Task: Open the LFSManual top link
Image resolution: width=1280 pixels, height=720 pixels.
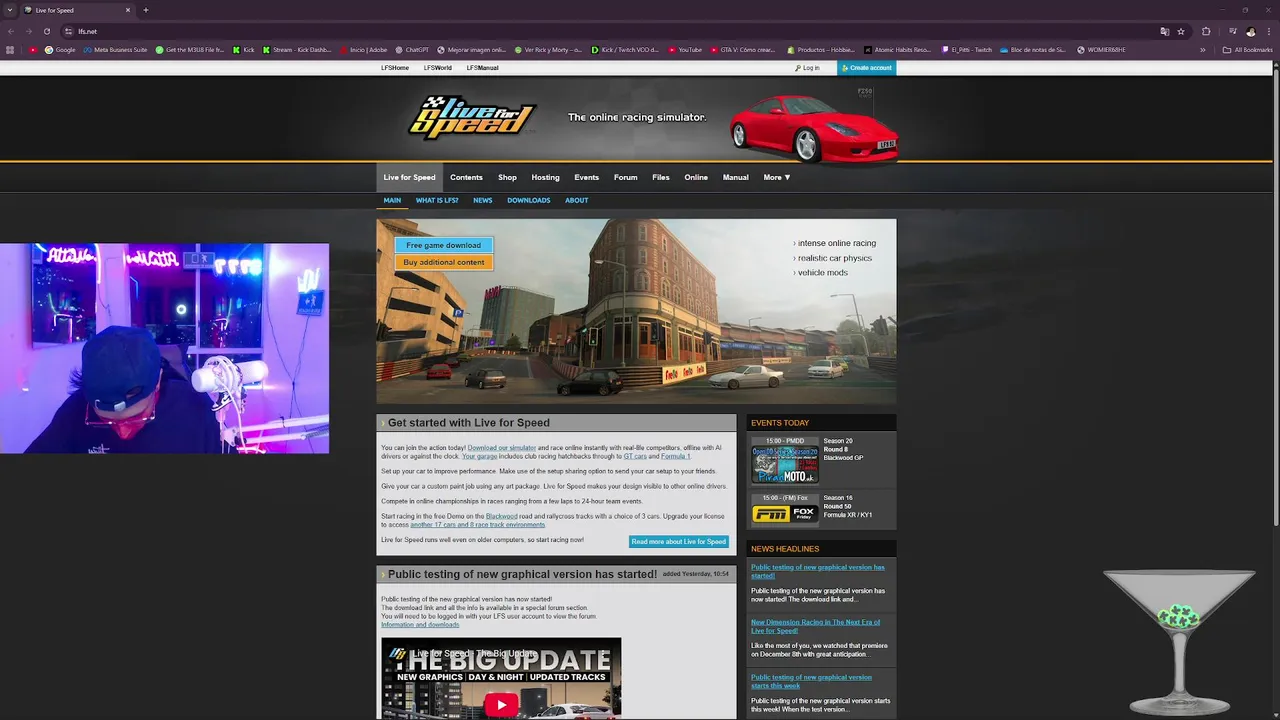Action: pyautogui.click(x=482, y=68)
